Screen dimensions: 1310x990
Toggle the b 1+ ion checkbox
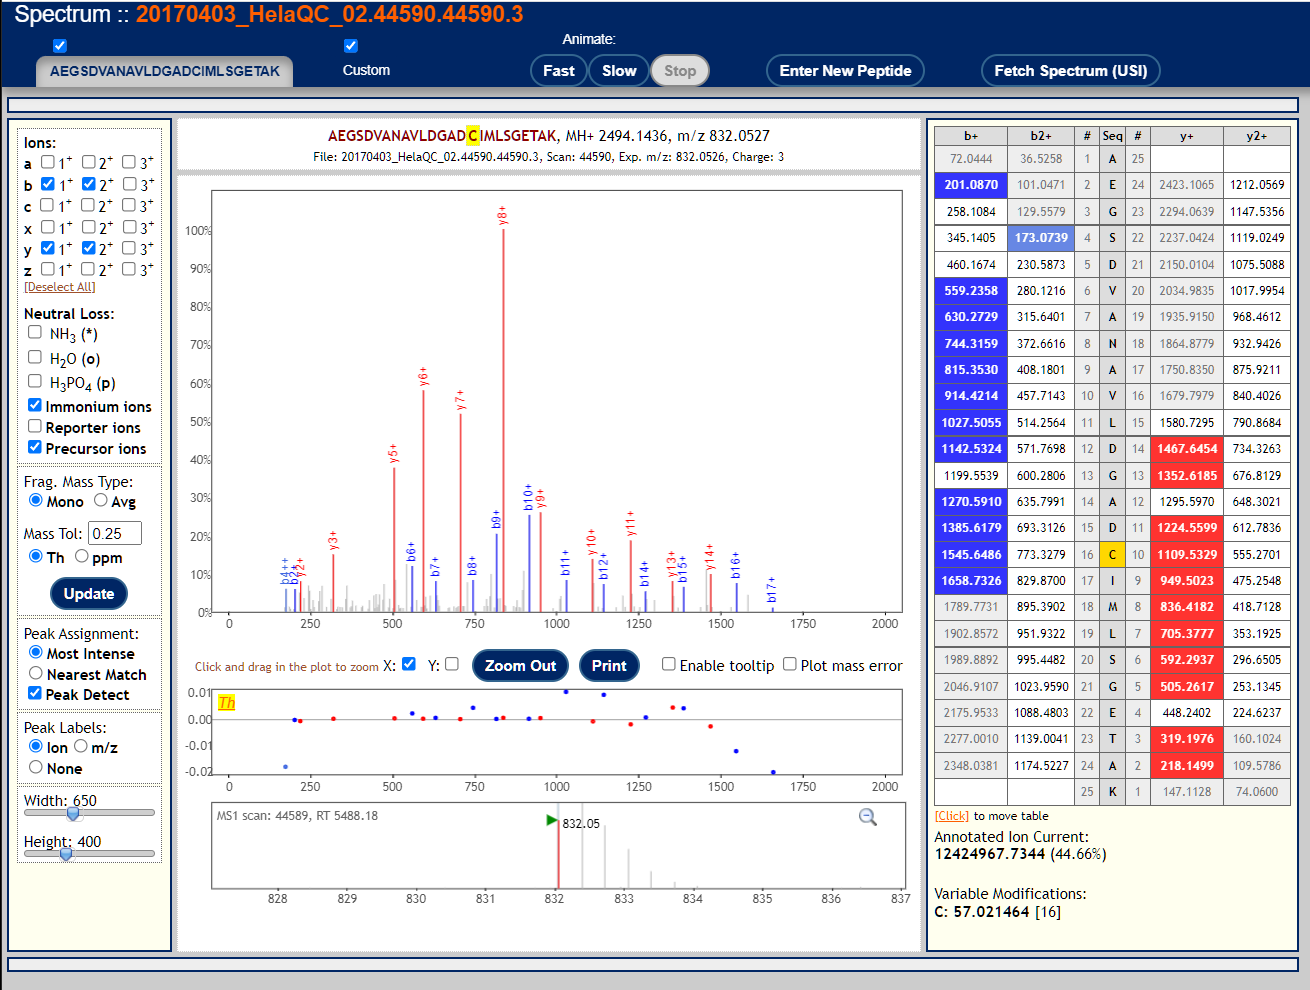click(48, 184)
